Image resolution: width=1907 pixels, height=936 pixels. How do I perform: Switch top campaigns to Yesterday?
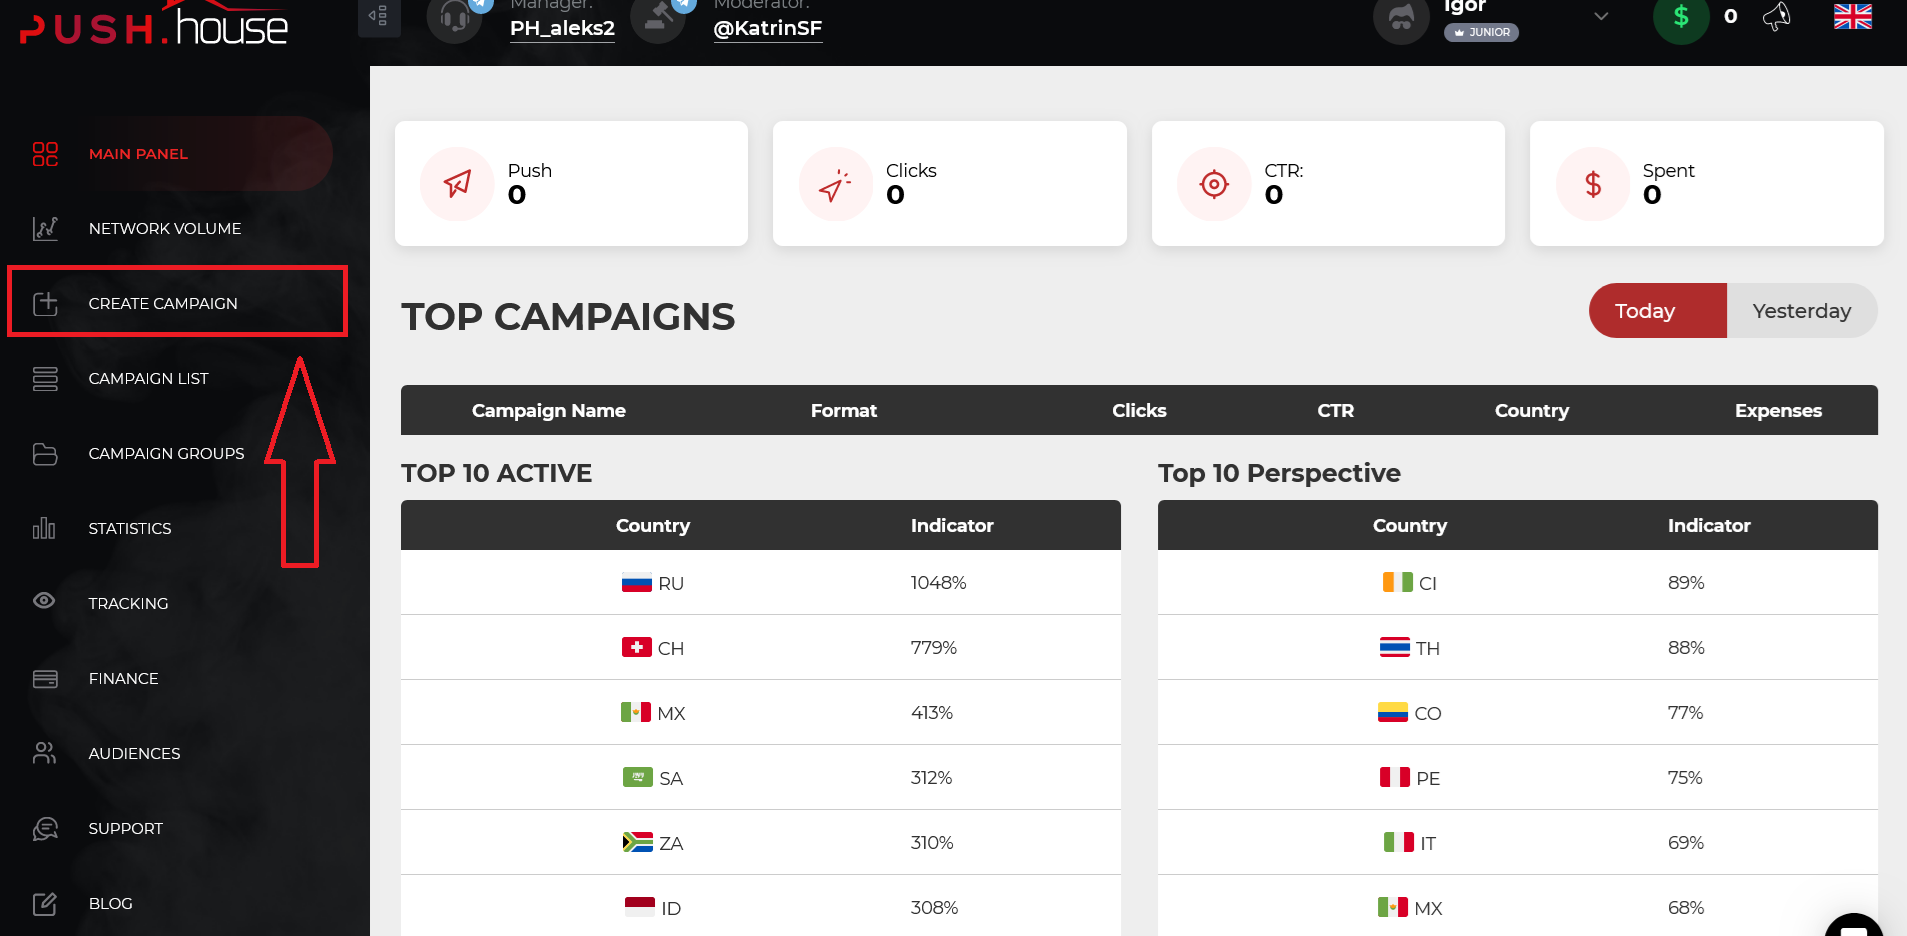pyautogui.click(x=1801, y=311)
